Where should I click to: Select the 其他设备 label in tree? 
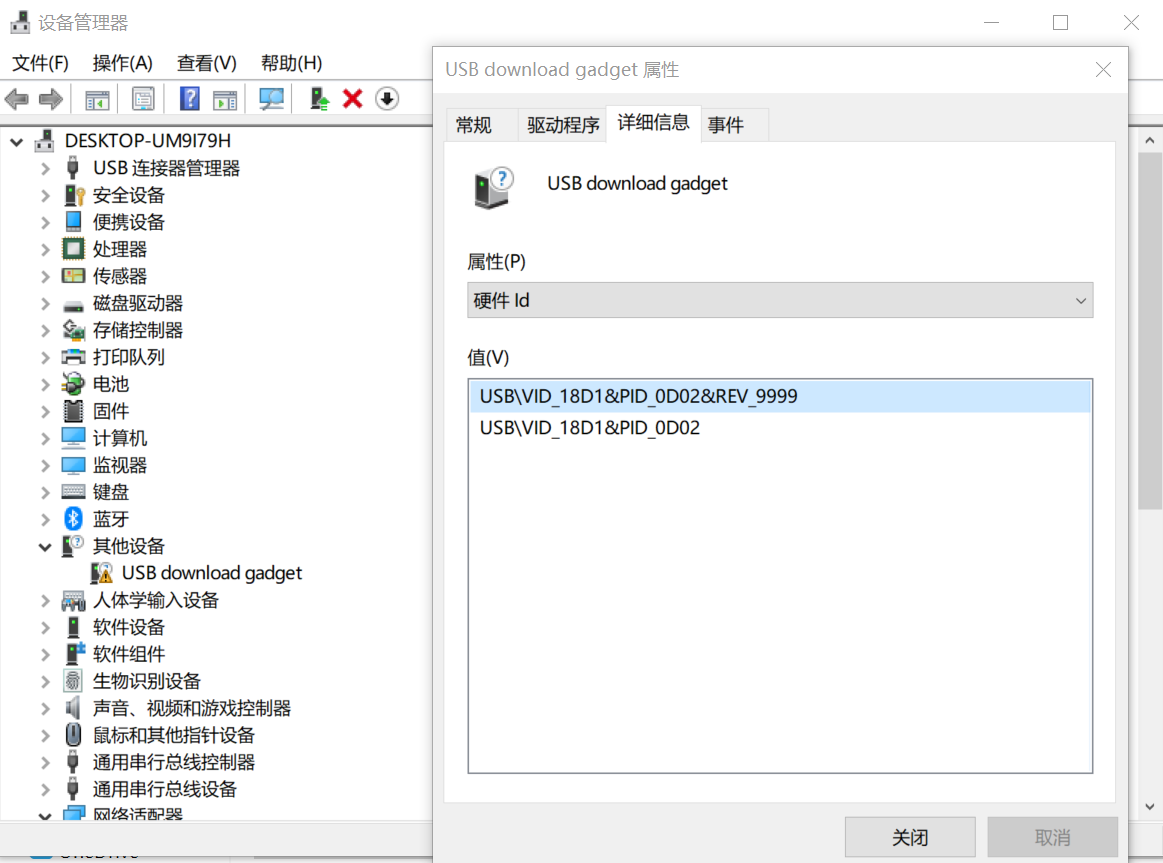pyautogui.click(x=128, y=546)
